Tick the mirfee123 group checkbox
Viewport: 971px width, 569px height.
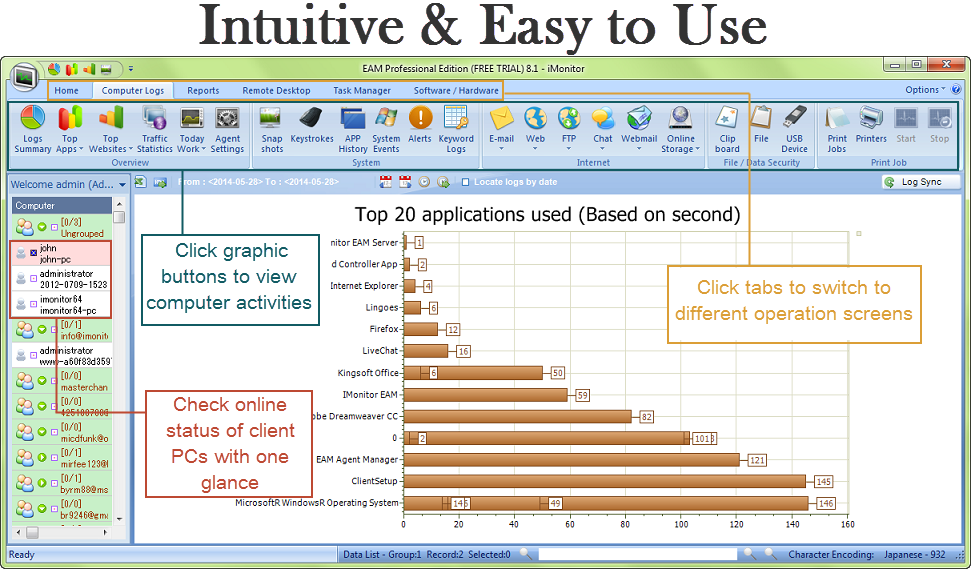(54, 458)
